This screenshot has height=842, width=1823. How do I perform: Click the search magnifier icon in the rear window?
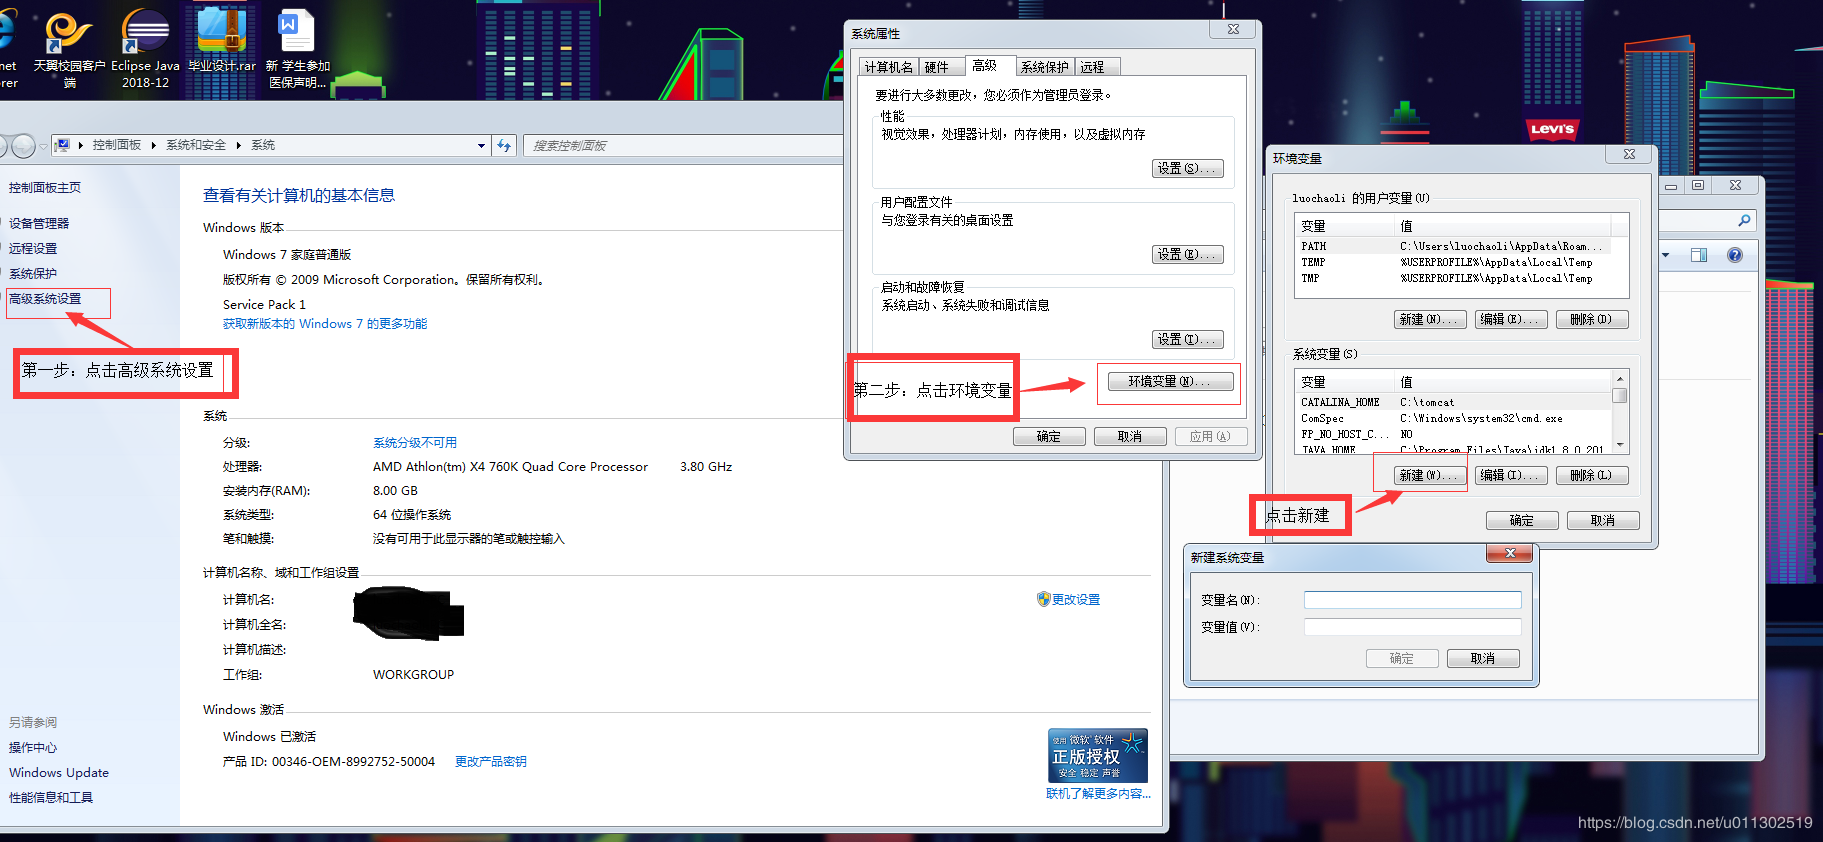[1744, 221]
